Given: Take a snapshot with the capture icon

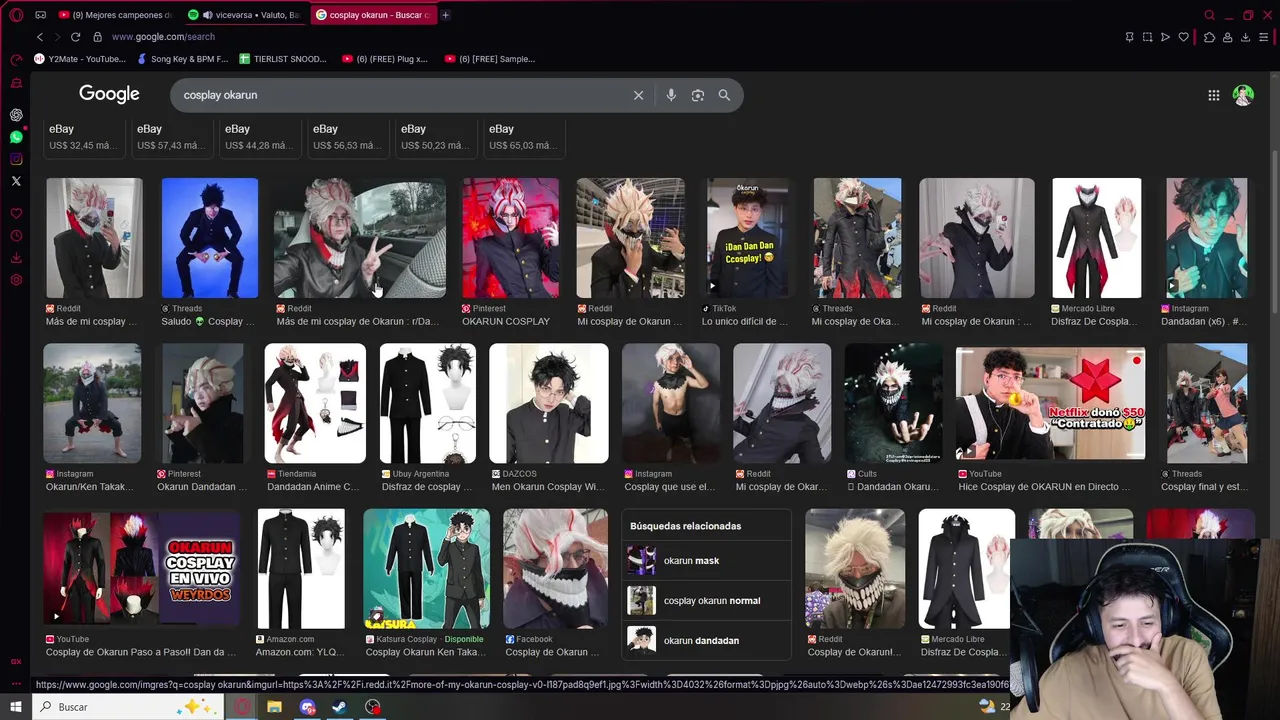Looking at the screenshot, I should pos(1147,37).
